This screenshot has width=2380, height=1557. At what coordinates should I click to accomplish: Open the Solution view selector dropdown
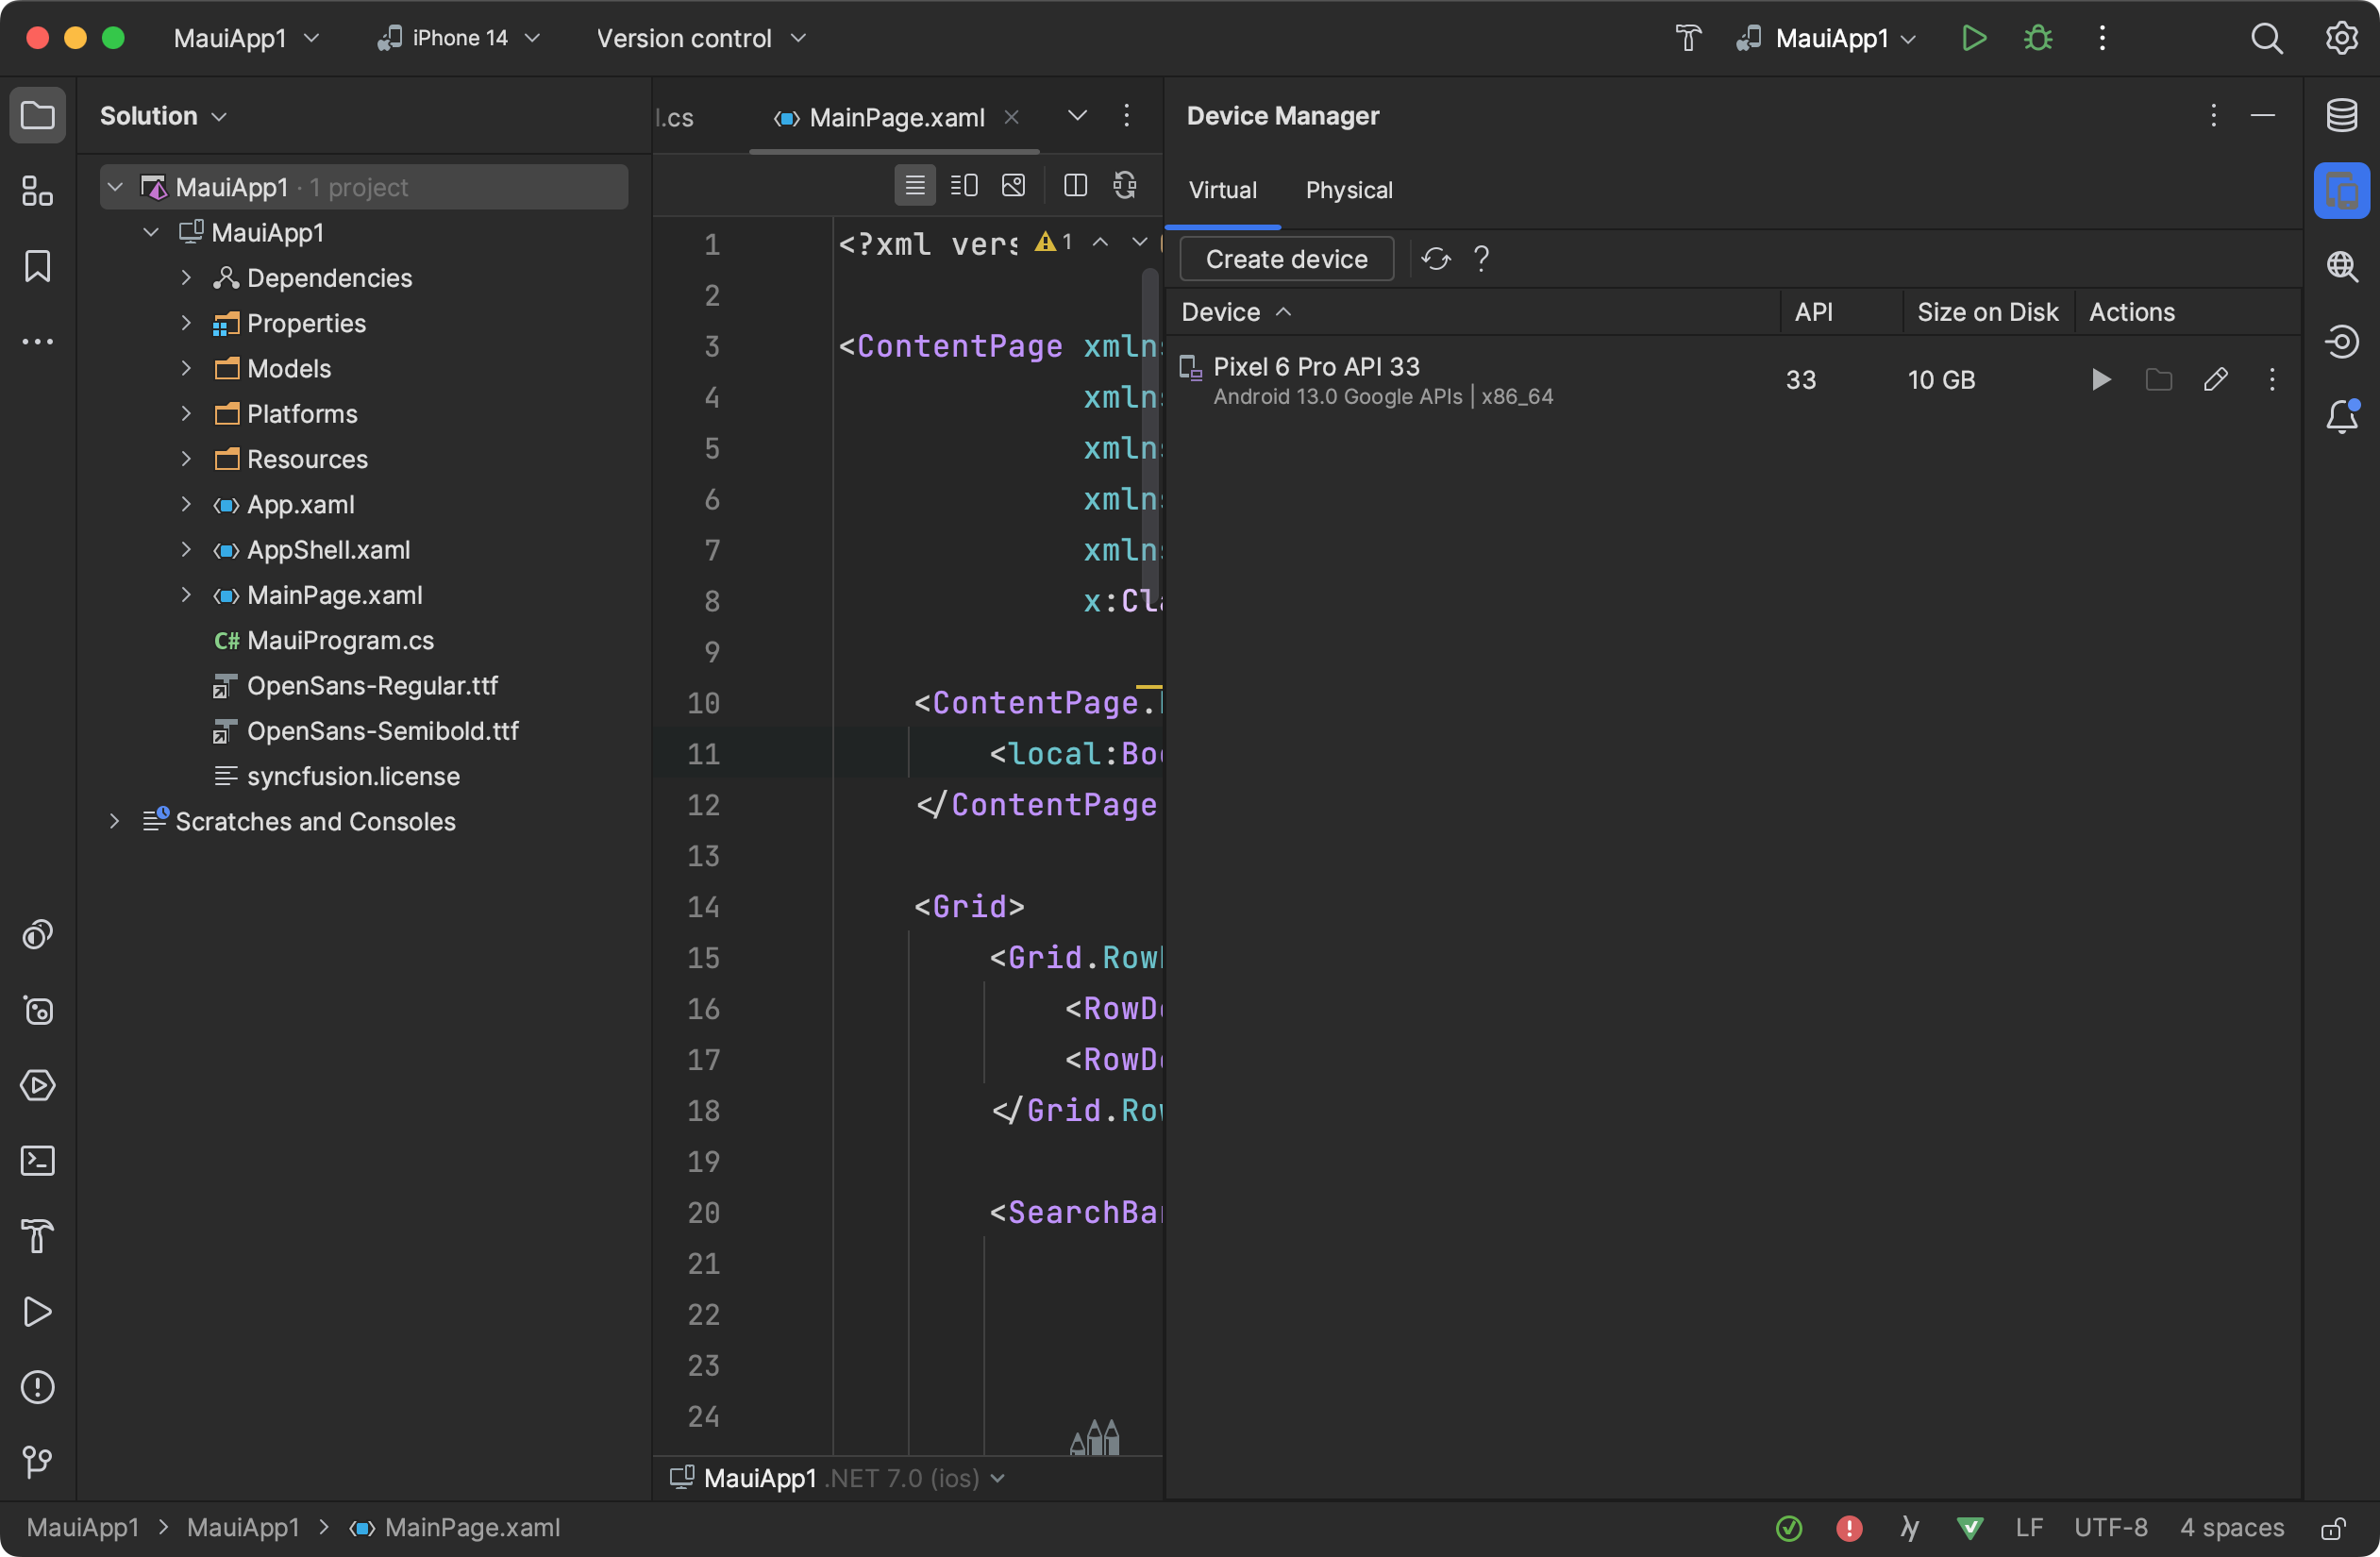[x=163, y=116]
